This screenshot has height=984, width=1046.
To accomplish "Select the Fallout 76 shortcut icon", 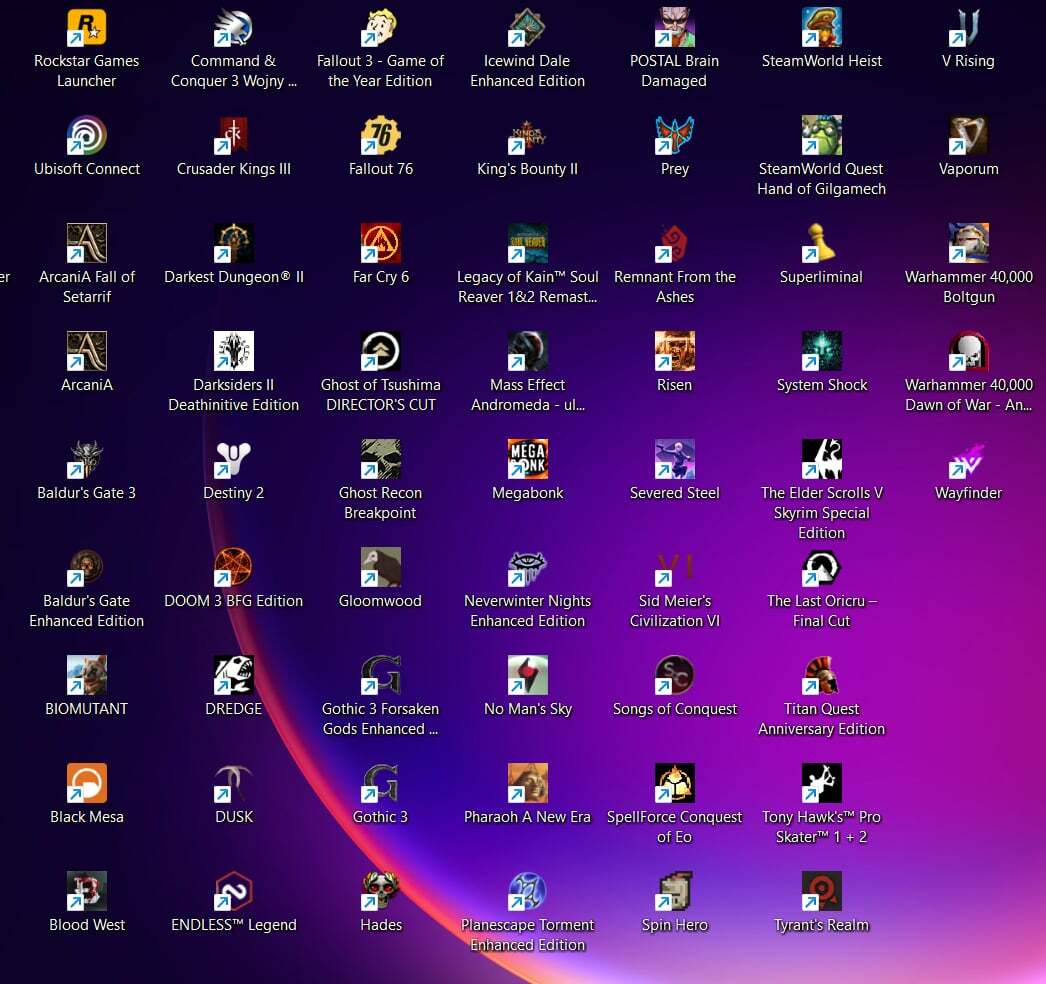I will [381, 136].
